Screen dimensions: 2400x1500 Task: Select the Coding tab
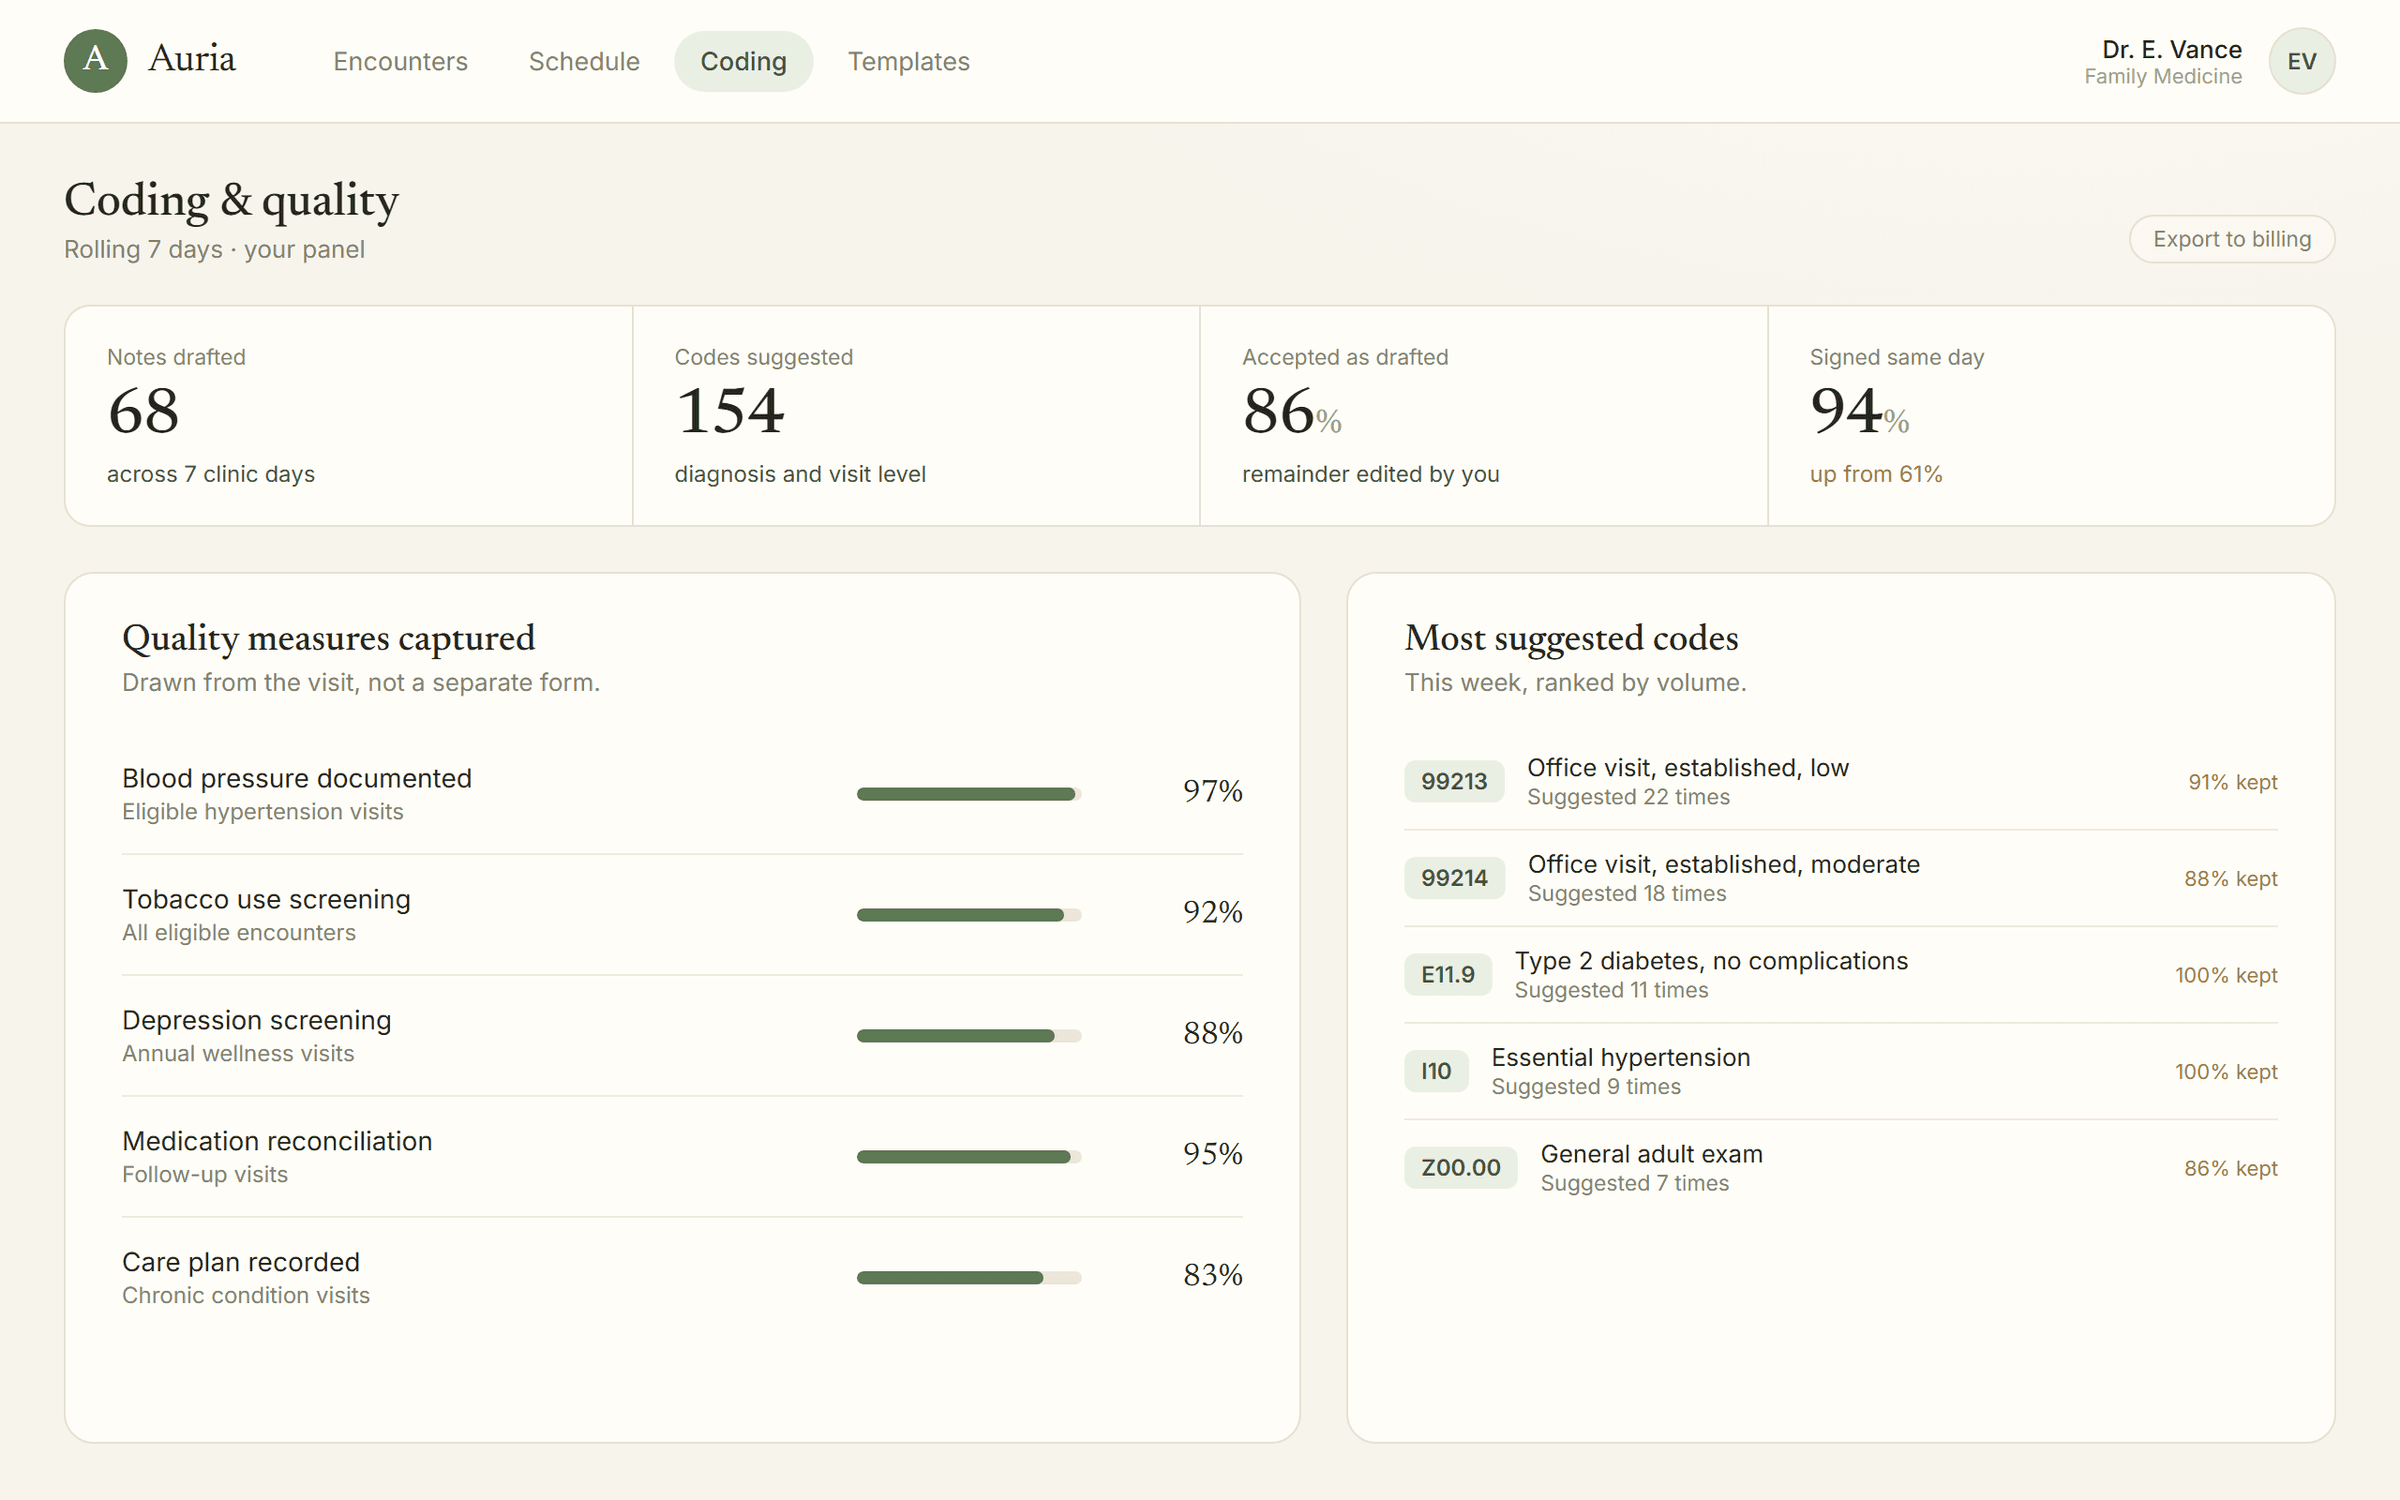pyautogui.click(x=743, y=61)
